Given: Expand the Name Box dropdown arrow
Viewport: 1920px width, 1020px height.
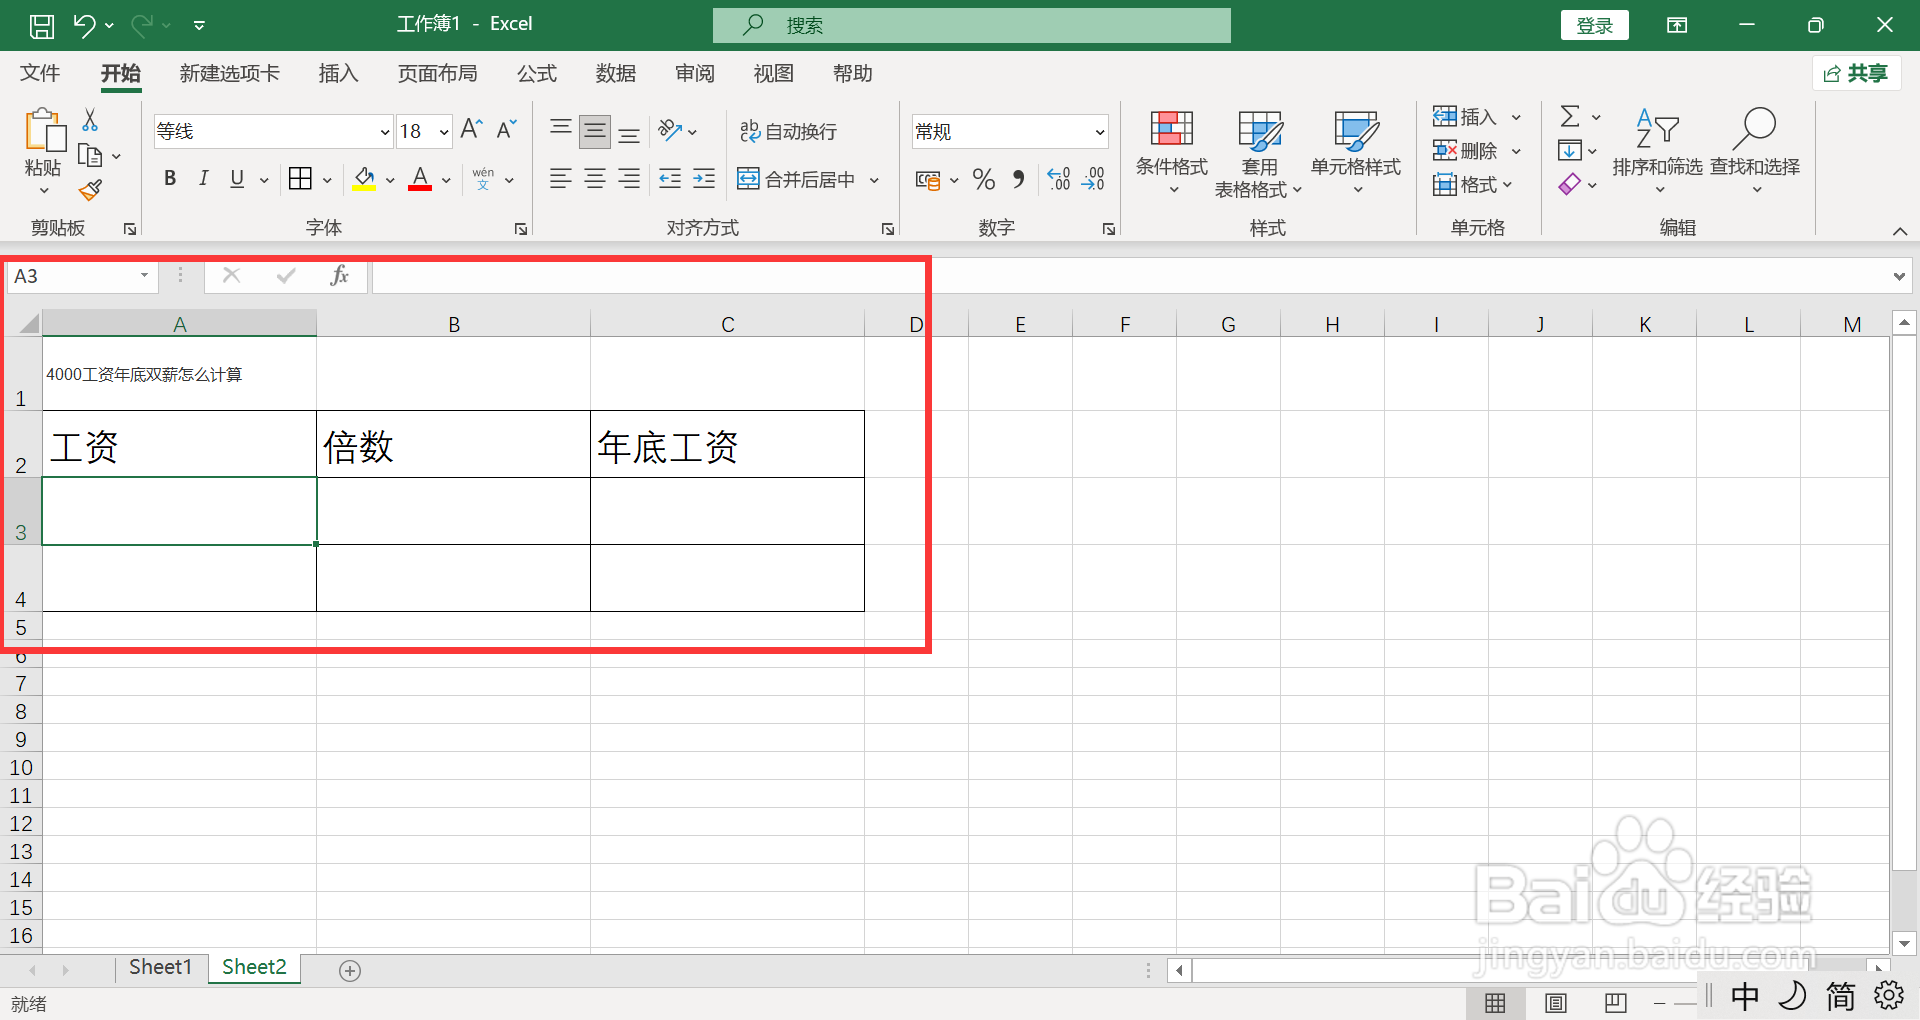Looking at the screenshot, I should pyautogui.click(x=144, y=276).
